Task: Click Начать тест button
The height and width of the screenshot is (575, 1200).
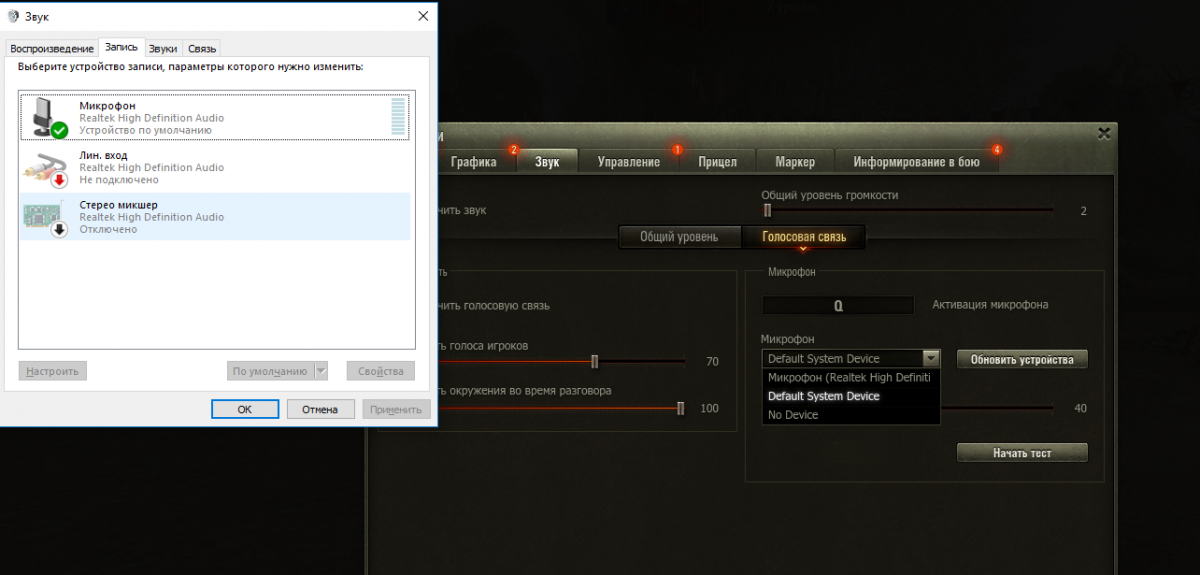Action: [x=1022, y=453]
